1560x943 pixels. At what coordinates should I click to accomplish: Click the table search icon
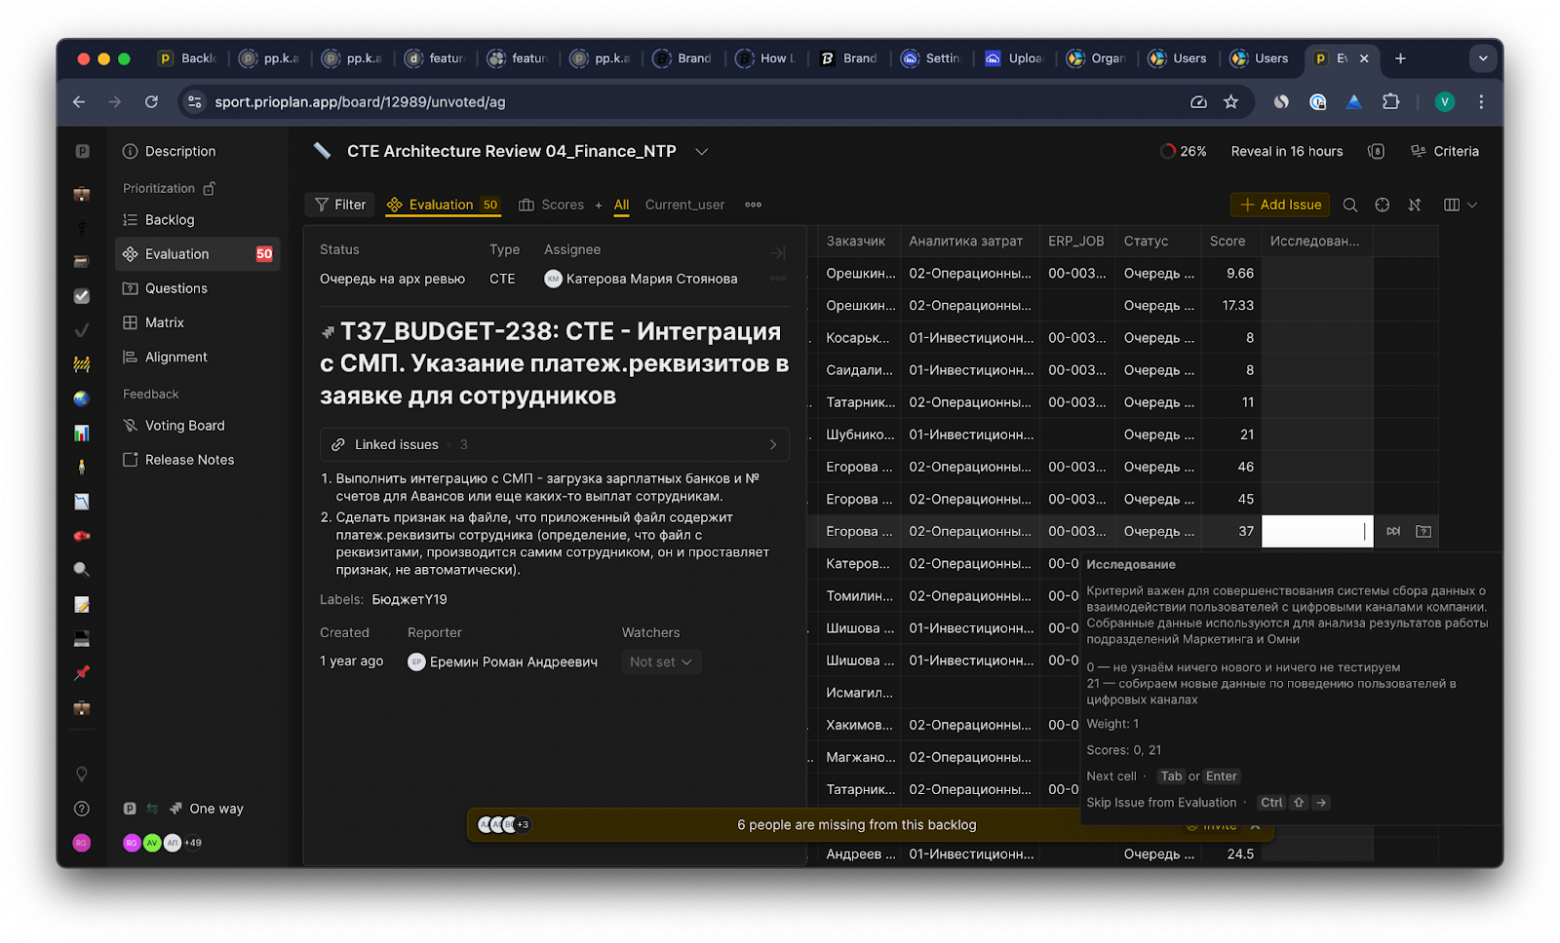pos(1350,204)
